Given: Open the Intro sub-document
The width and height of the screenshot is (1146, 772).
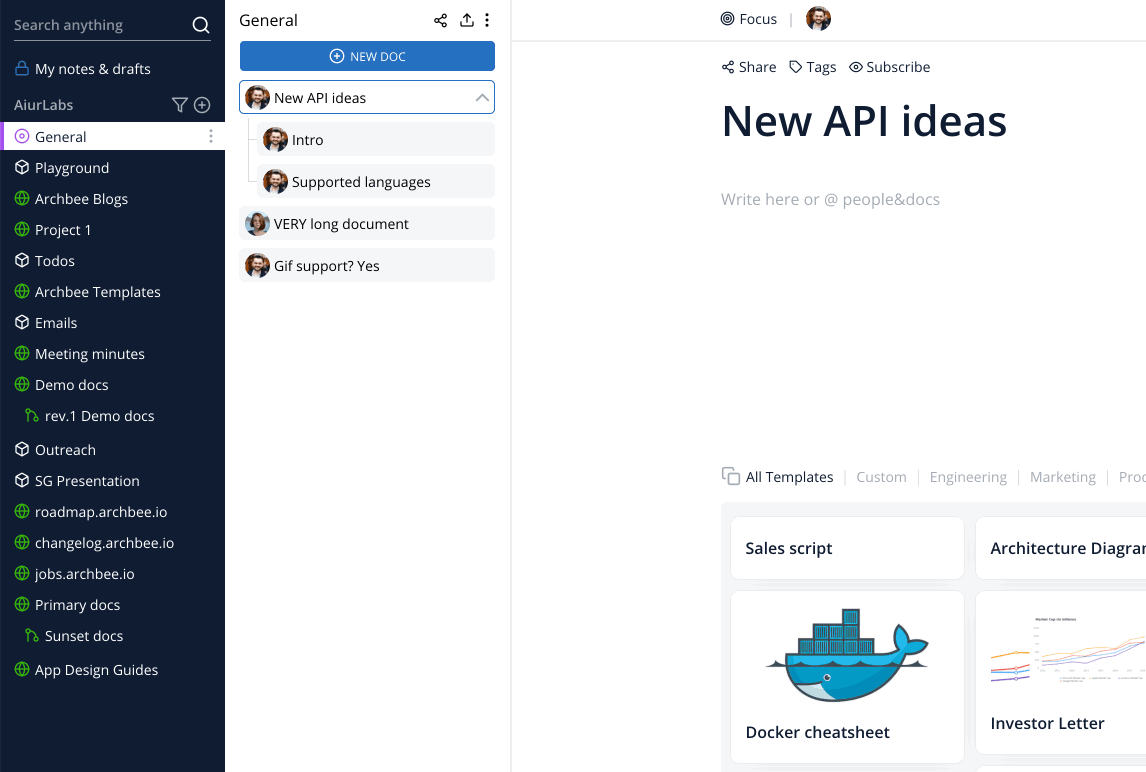Looking at the screenshot, I should click(376, 139).
